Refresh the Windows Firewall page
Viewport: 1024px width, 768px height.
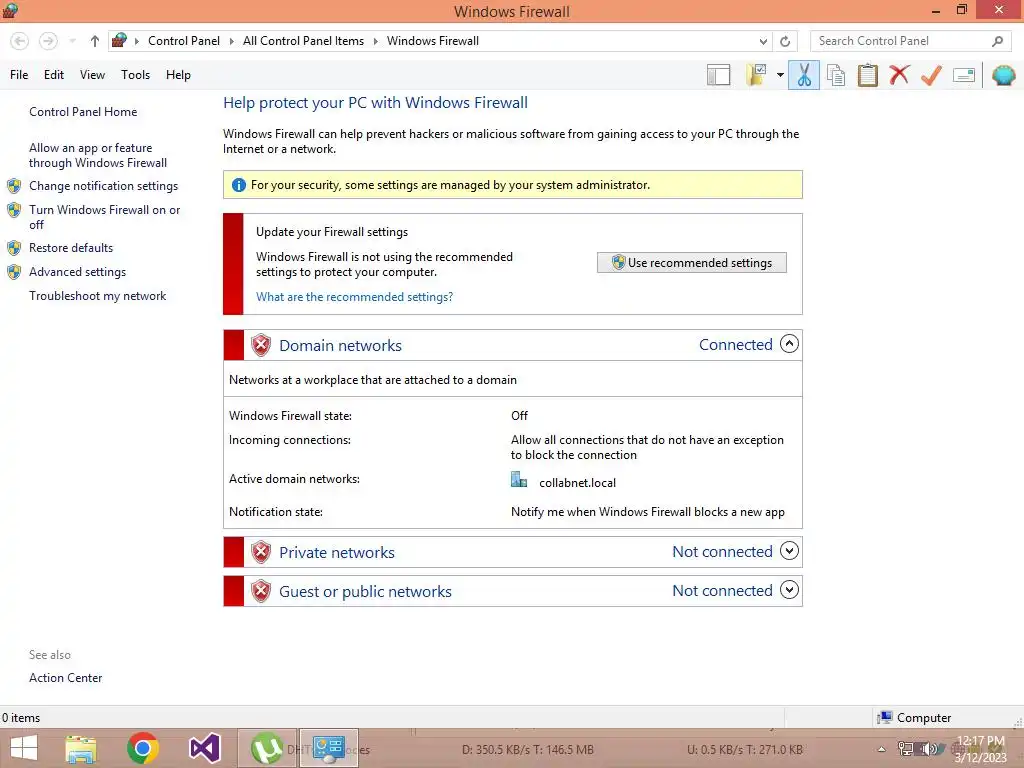tap(785, 41)
